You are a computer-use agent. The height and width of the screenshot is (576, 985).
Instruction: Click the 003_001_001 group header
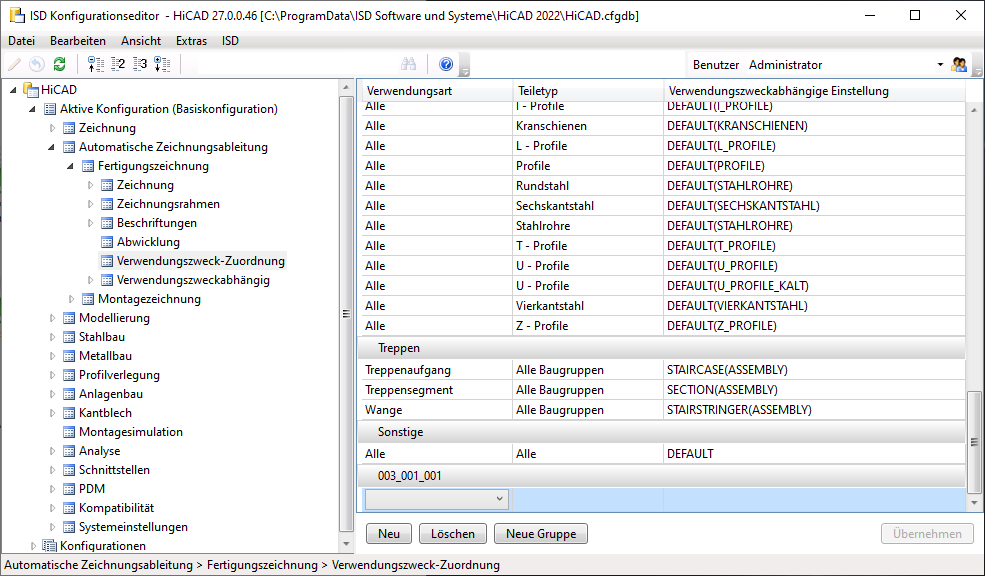coord(661,475)
